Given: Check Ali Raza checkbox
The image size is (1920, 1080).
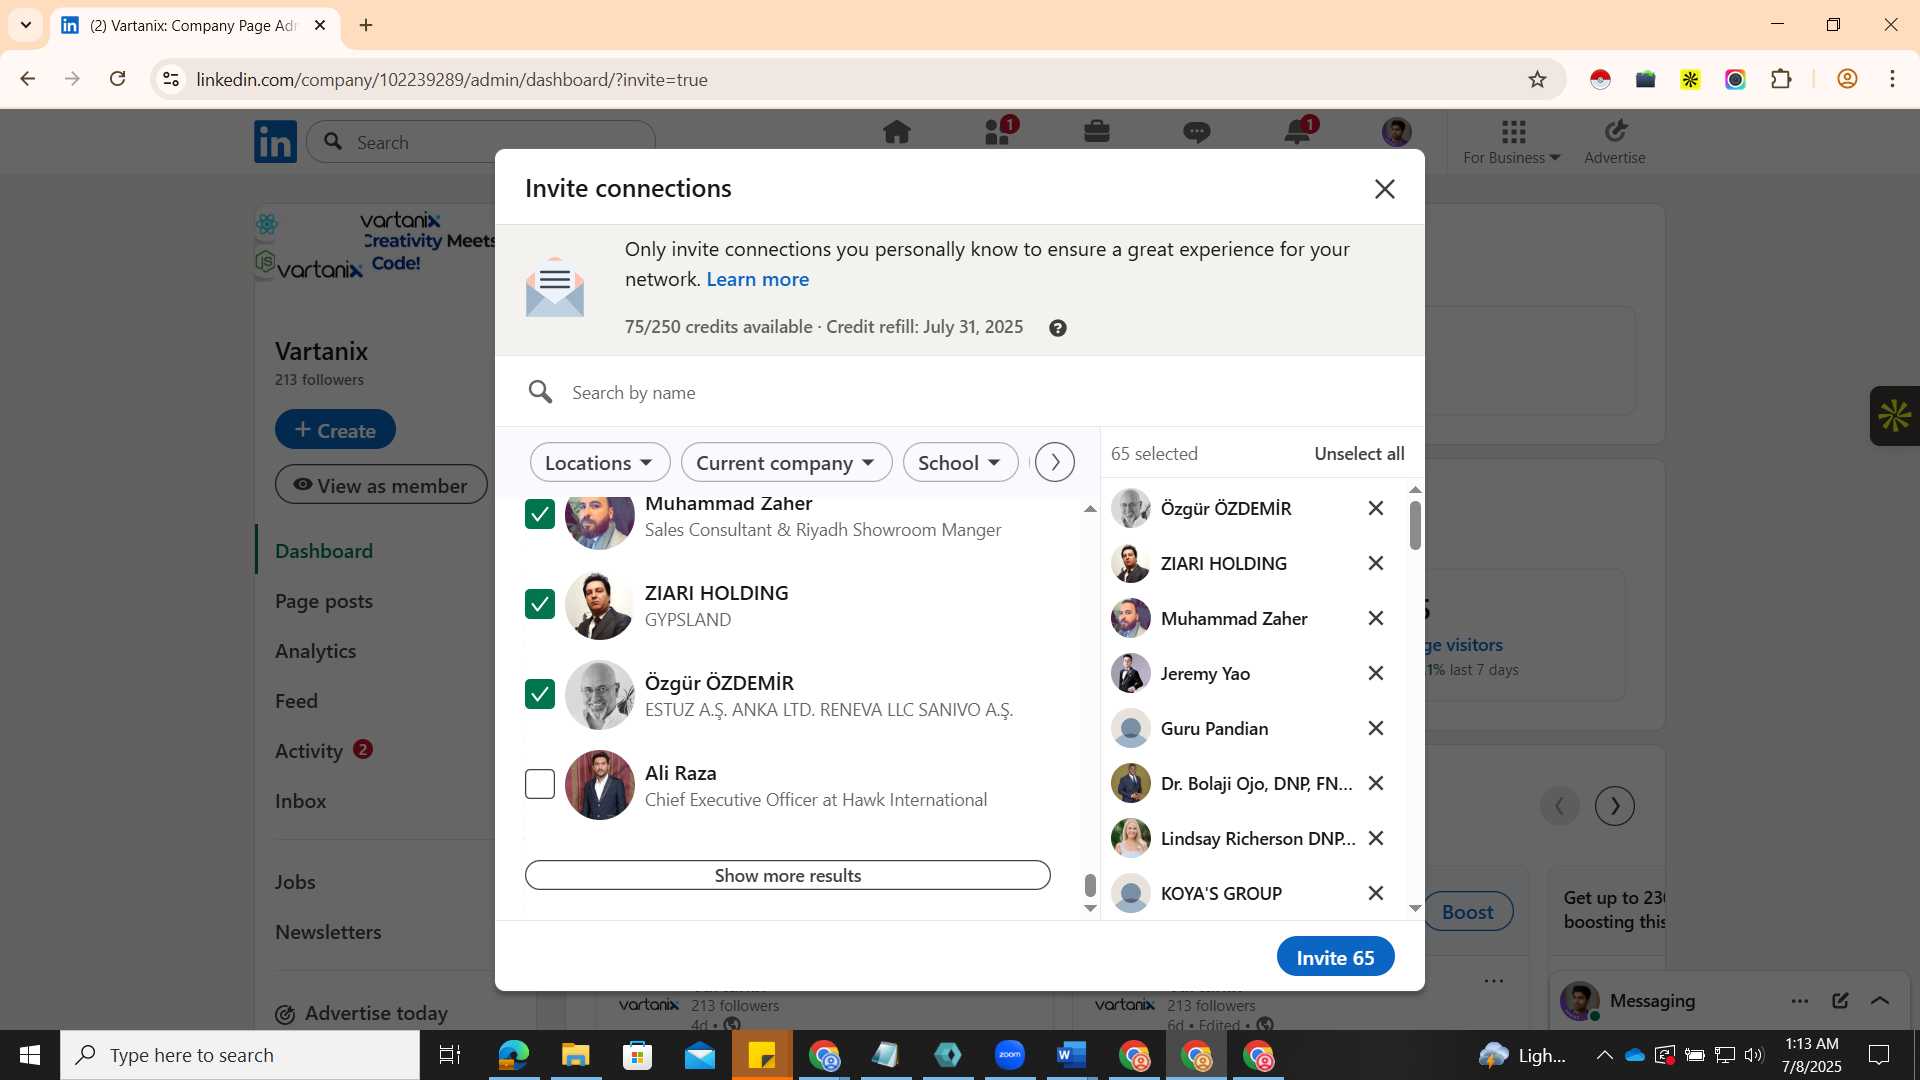Looking at the screenshot, I should (x=540, y=784).
